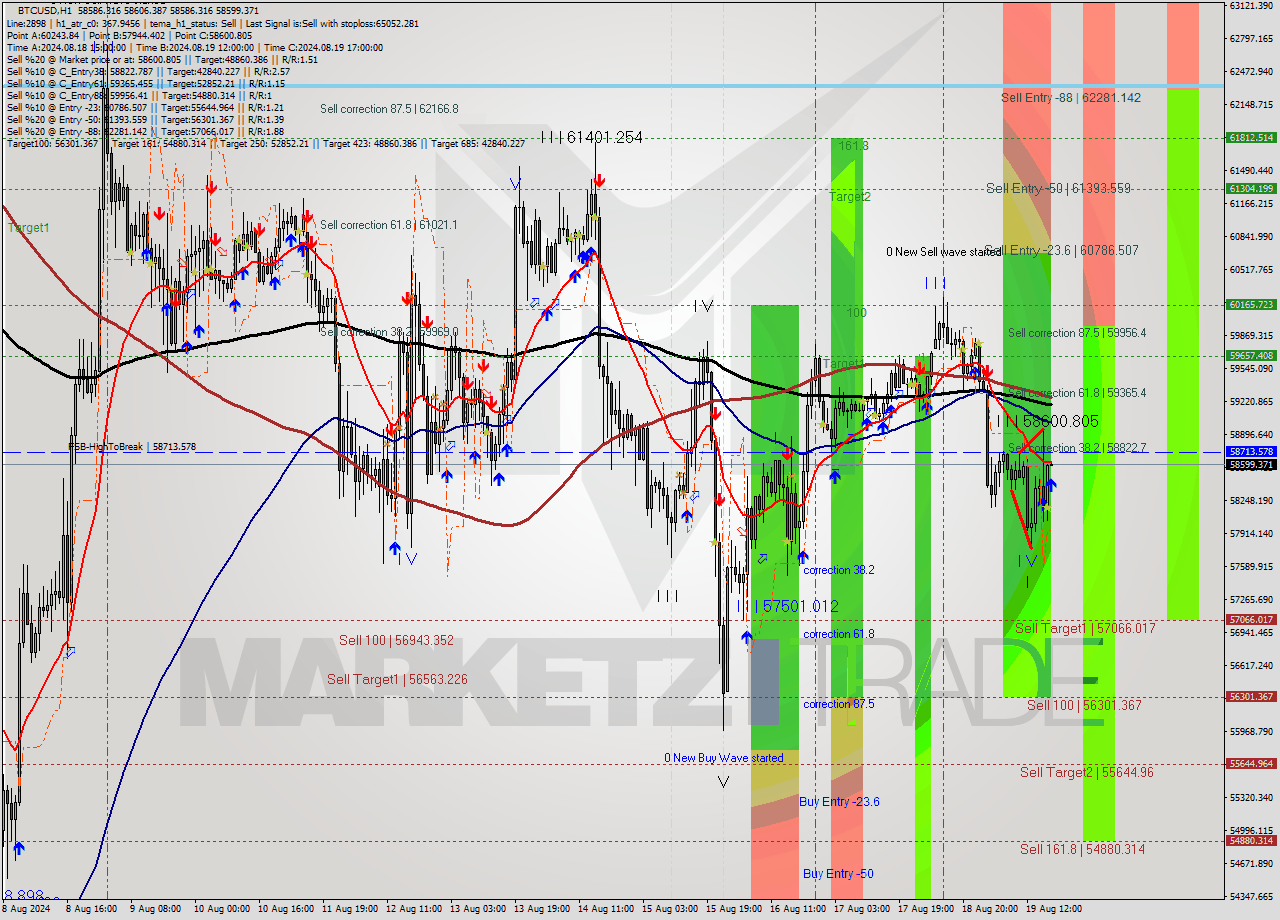Screen dimensions: 1280x920
Task: Click the '19 Aug 12:00' time axis label
Action: 1053,910
